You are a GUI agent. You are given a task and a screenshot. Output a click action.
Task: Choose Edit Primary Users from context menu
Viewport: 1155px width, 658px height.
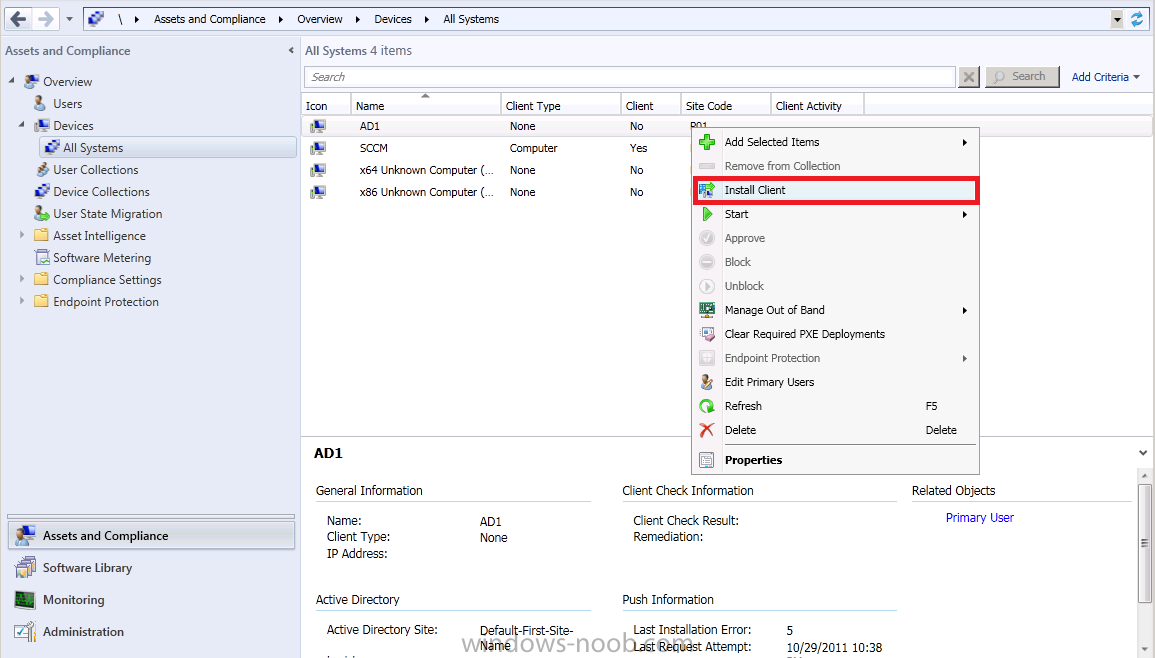click(x=835, y=382)
